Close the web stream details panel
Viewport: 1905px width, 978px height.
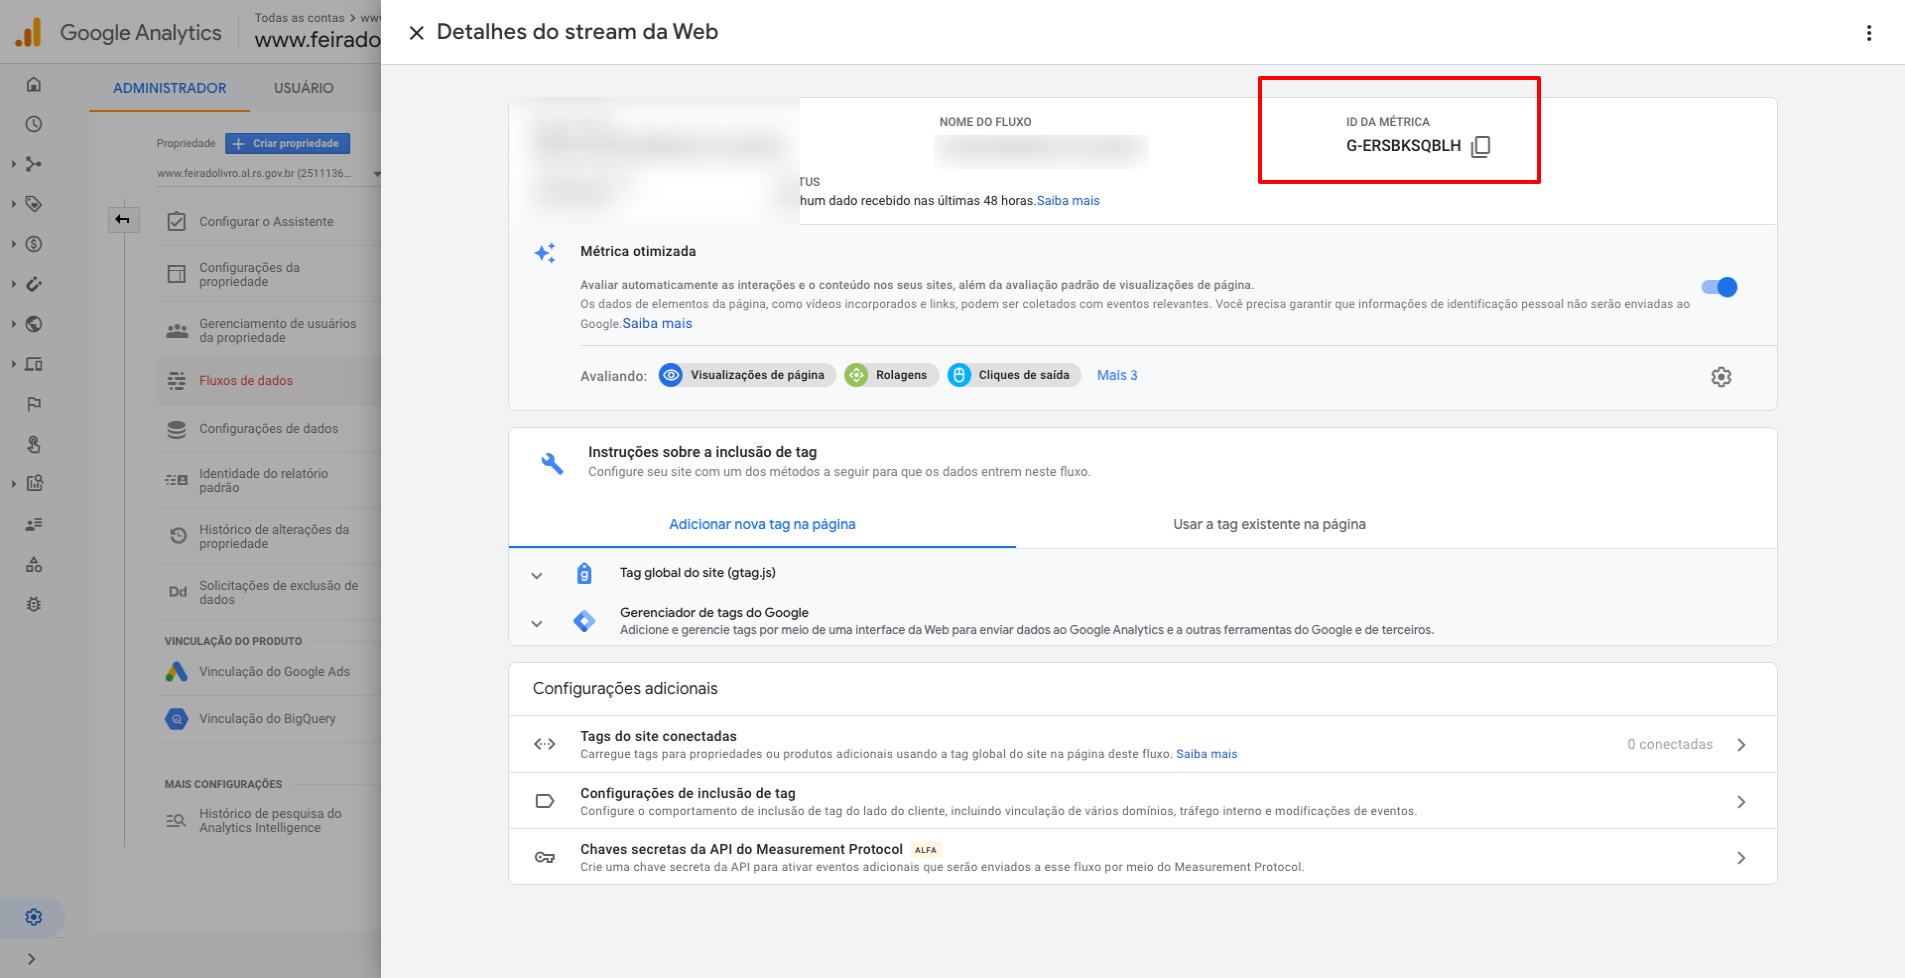tap(416, 33)
